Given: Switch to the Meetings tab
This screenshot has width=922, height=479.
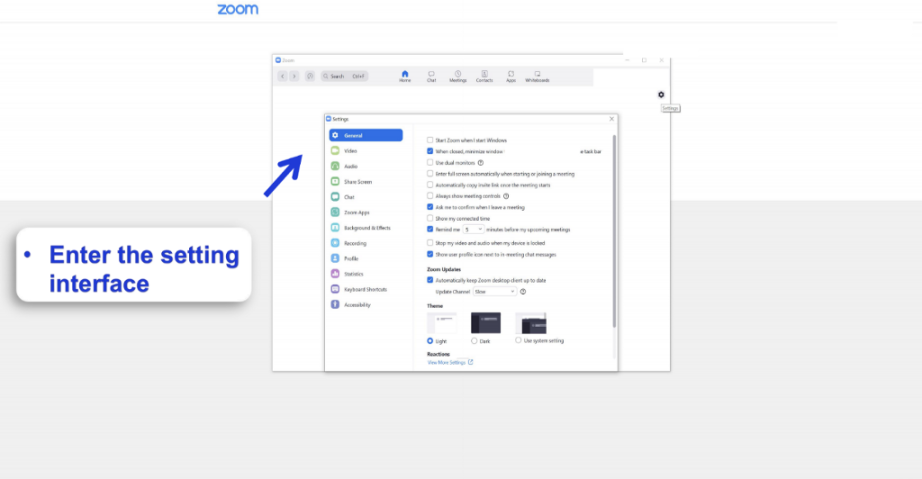Looking at the screenshot, I should click(458, 75).
